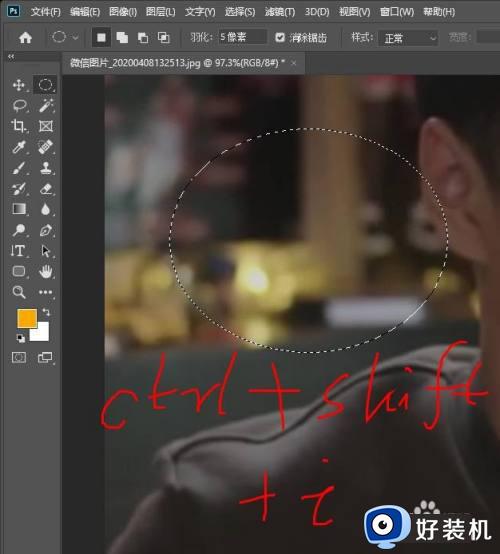Select the Clone Stamp tool
Image resolution: width=500 pixels, height=554 pixels.
[x=46, y=168]
